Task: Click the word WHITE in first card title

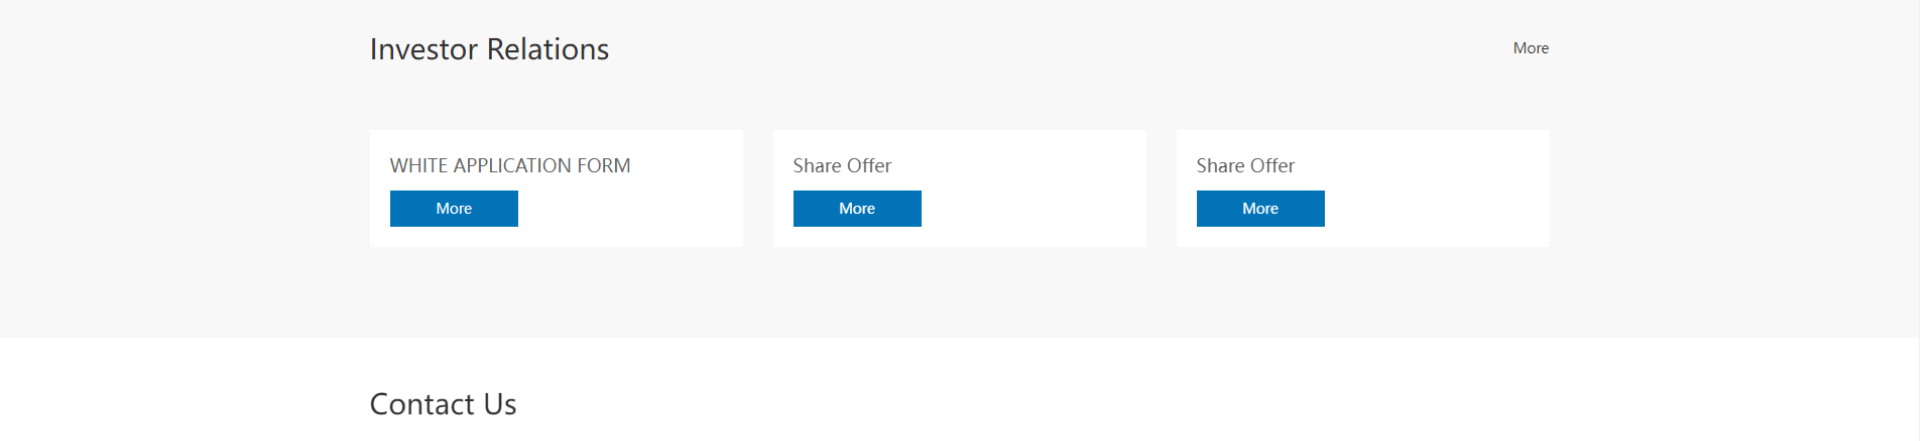Action: coord(419,165)
